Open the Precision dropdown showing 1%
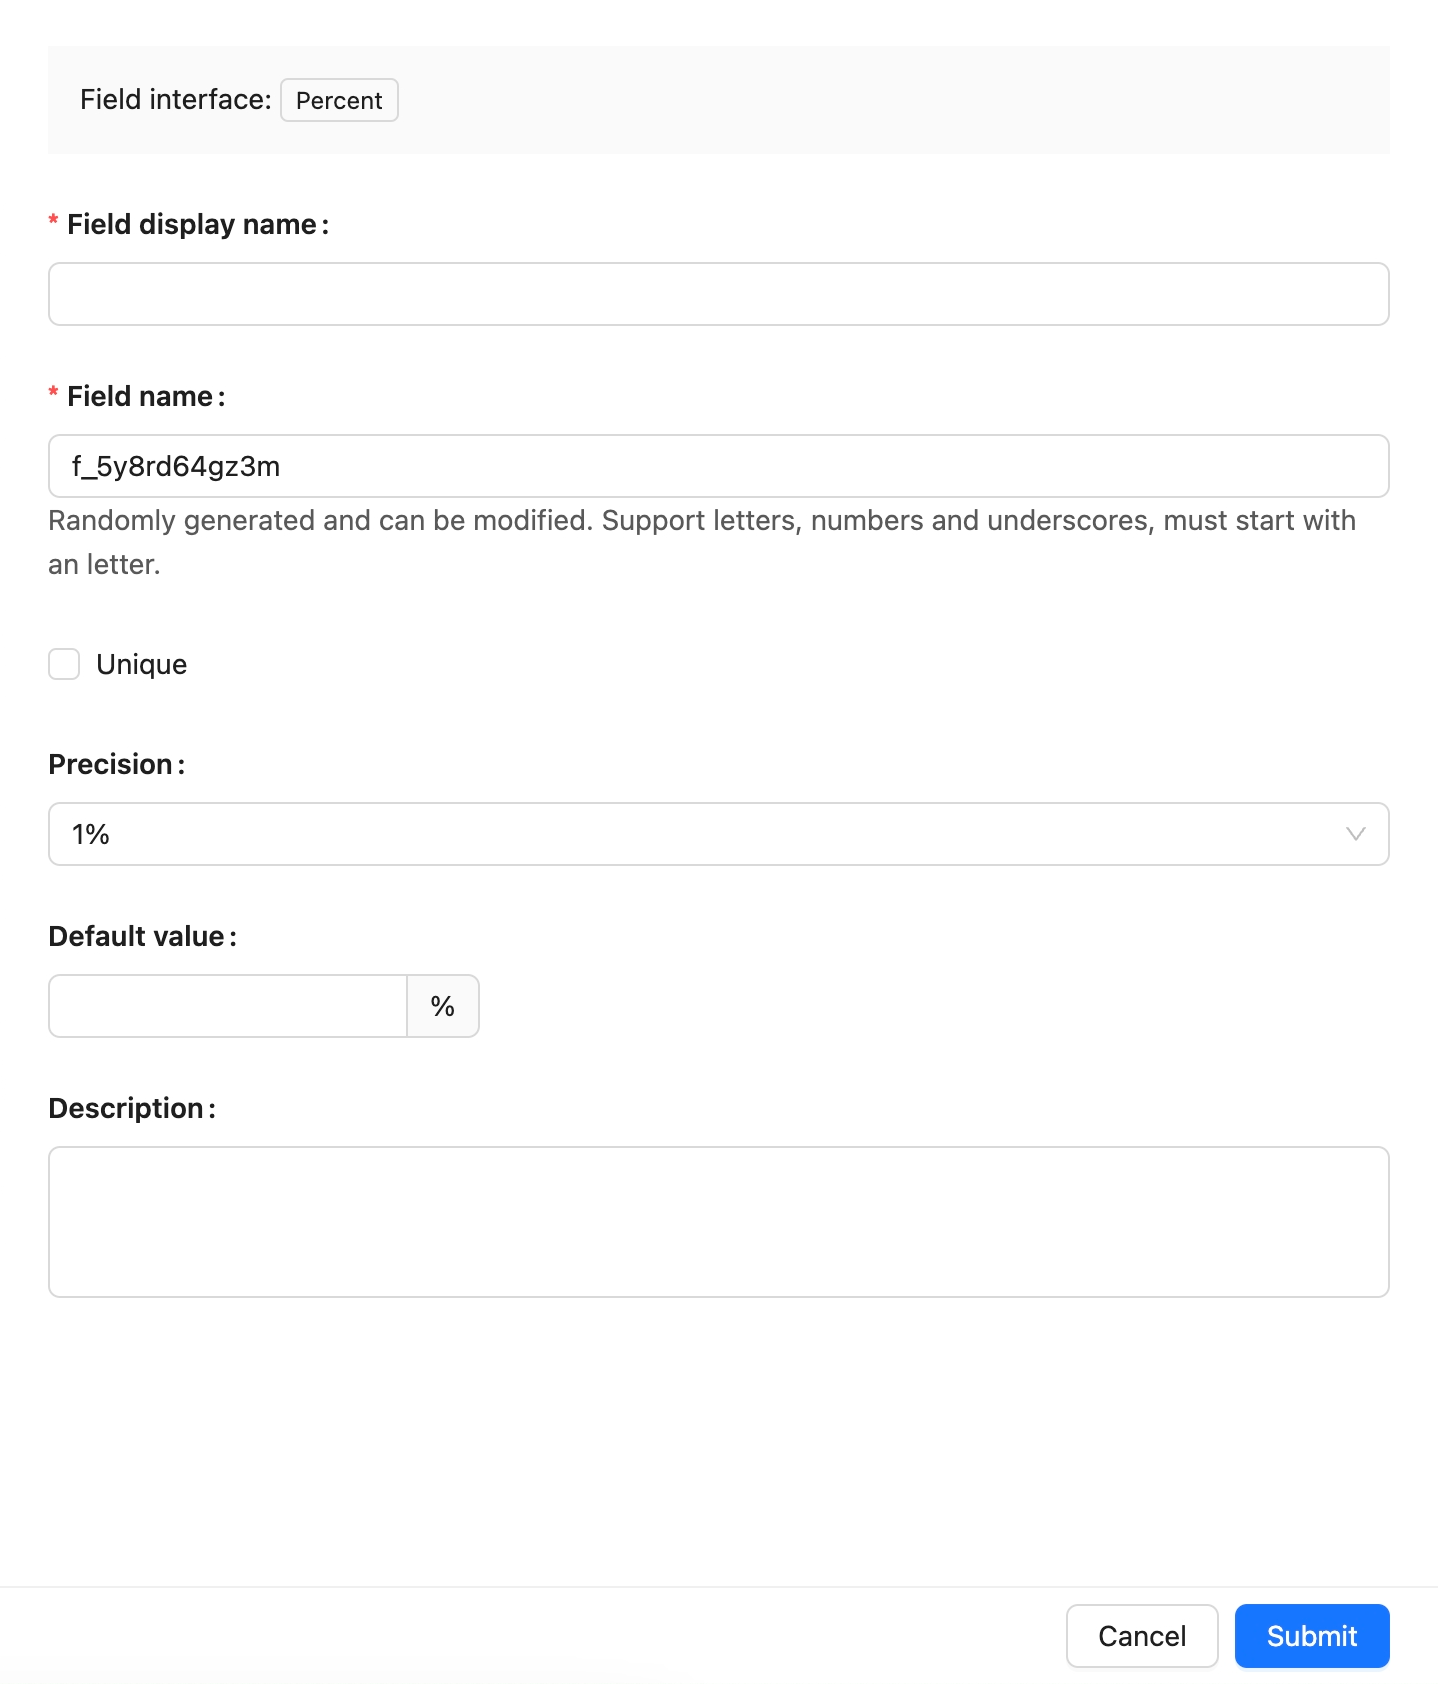This screenshot has height=1684, width=1438. [x=700, y=834]
